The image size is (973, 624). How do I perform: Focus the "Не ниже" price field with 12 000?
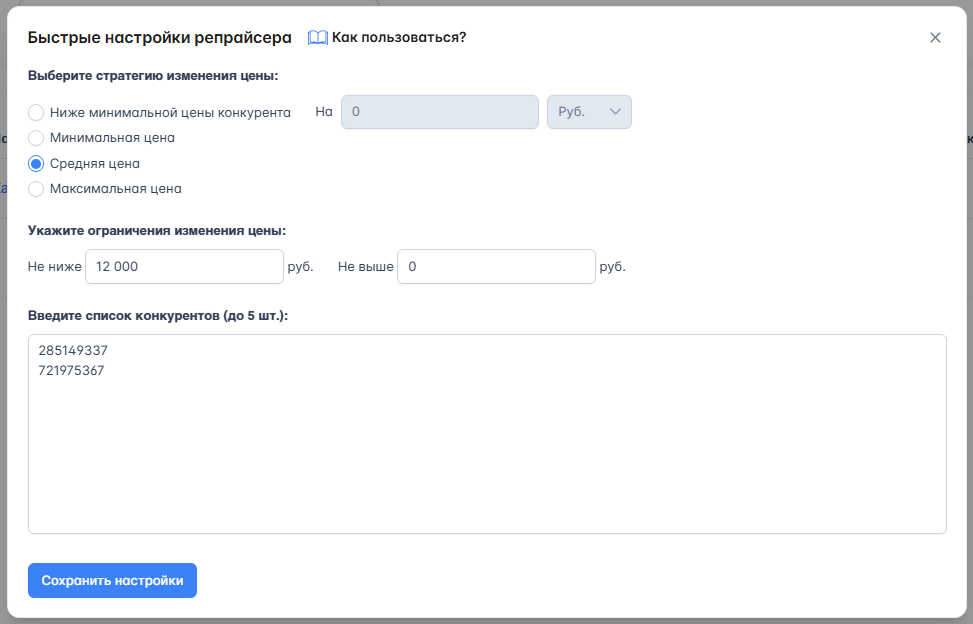[184, 267]
